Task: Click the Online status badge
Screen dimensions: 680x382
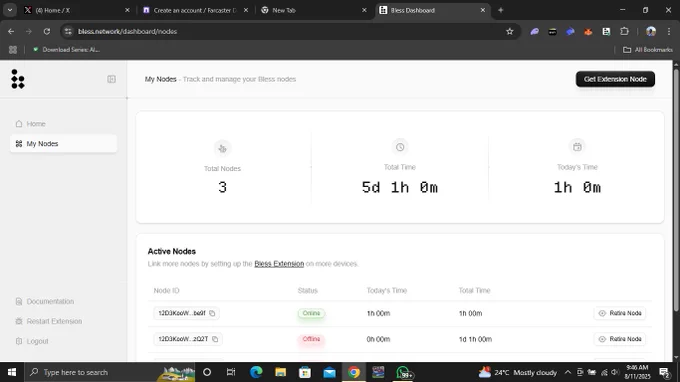Action: click(x=311, y=313)
